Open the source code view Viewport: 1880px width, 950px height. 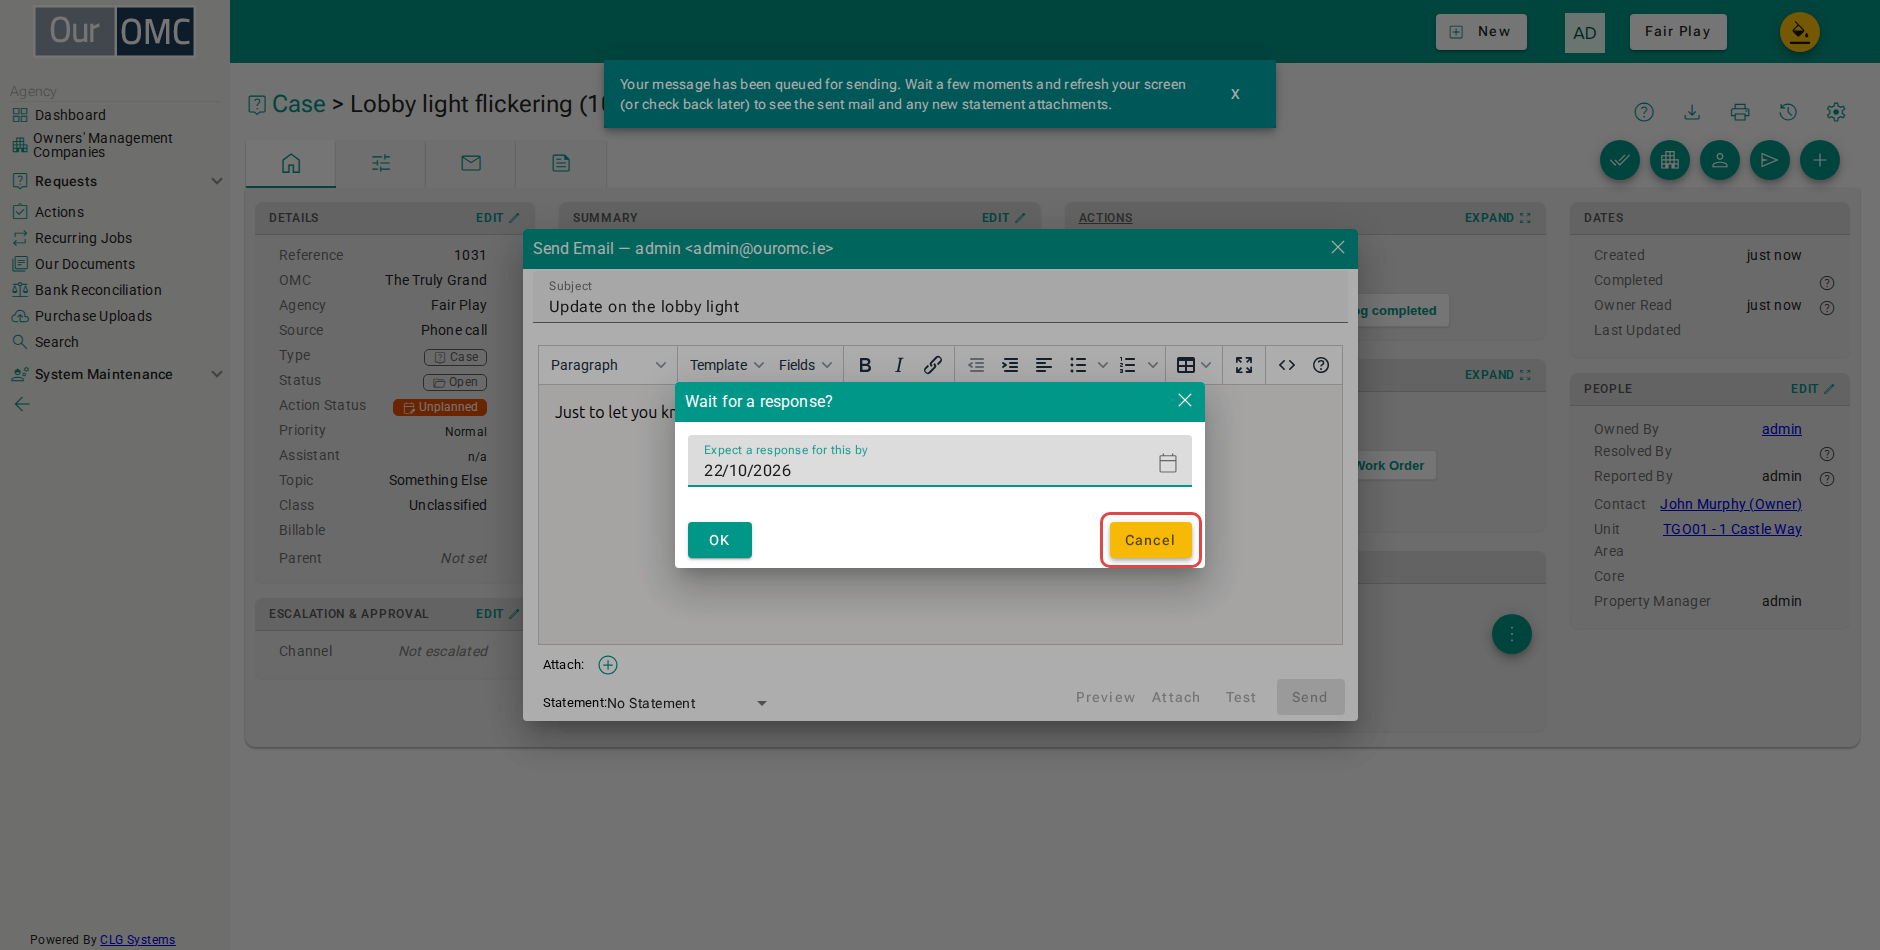tap(1287, 365)
